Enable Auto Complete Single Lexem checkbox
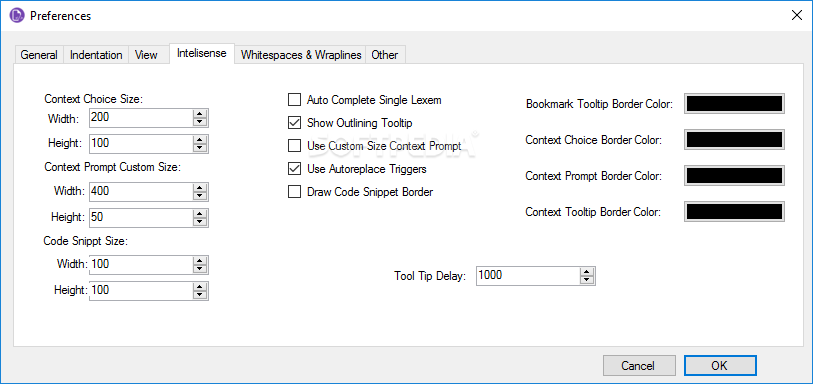813x384 pixels. [x=294, y=99]
